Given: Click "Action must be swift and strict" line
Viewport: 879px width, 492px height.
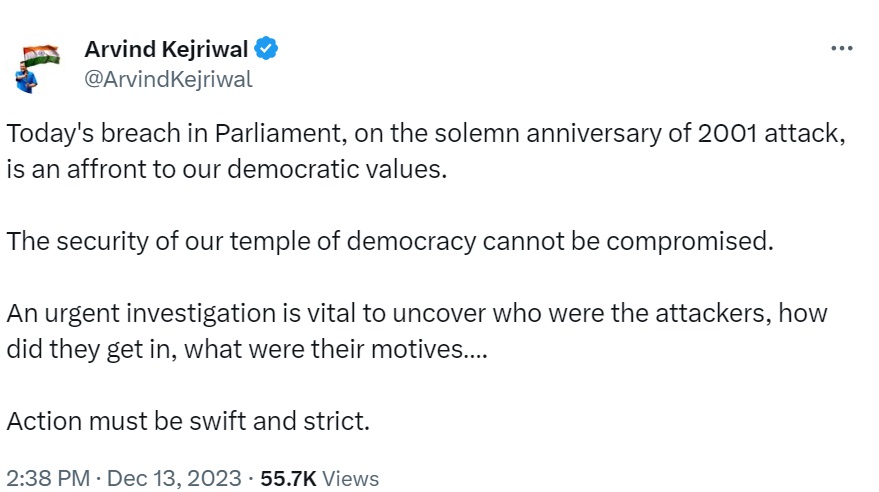Looking at the screenshot, I should point(188,420).
